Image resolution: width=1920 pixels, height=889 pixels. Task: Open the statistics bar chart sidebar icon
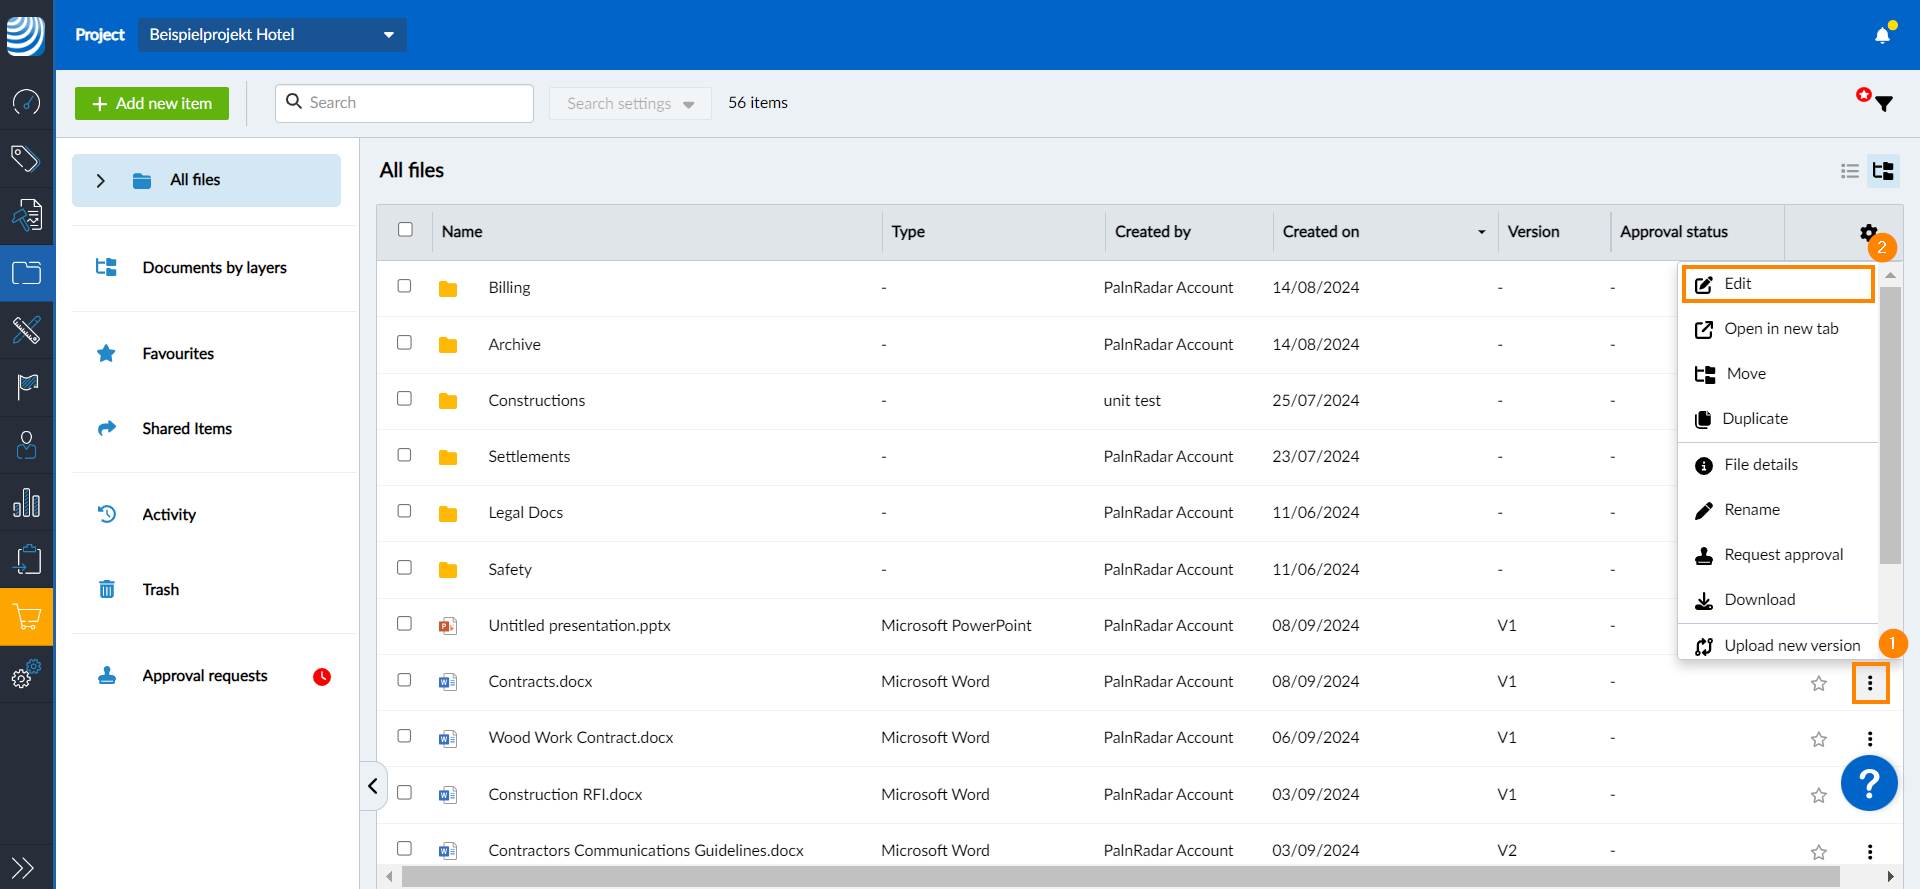pos(27,503)
